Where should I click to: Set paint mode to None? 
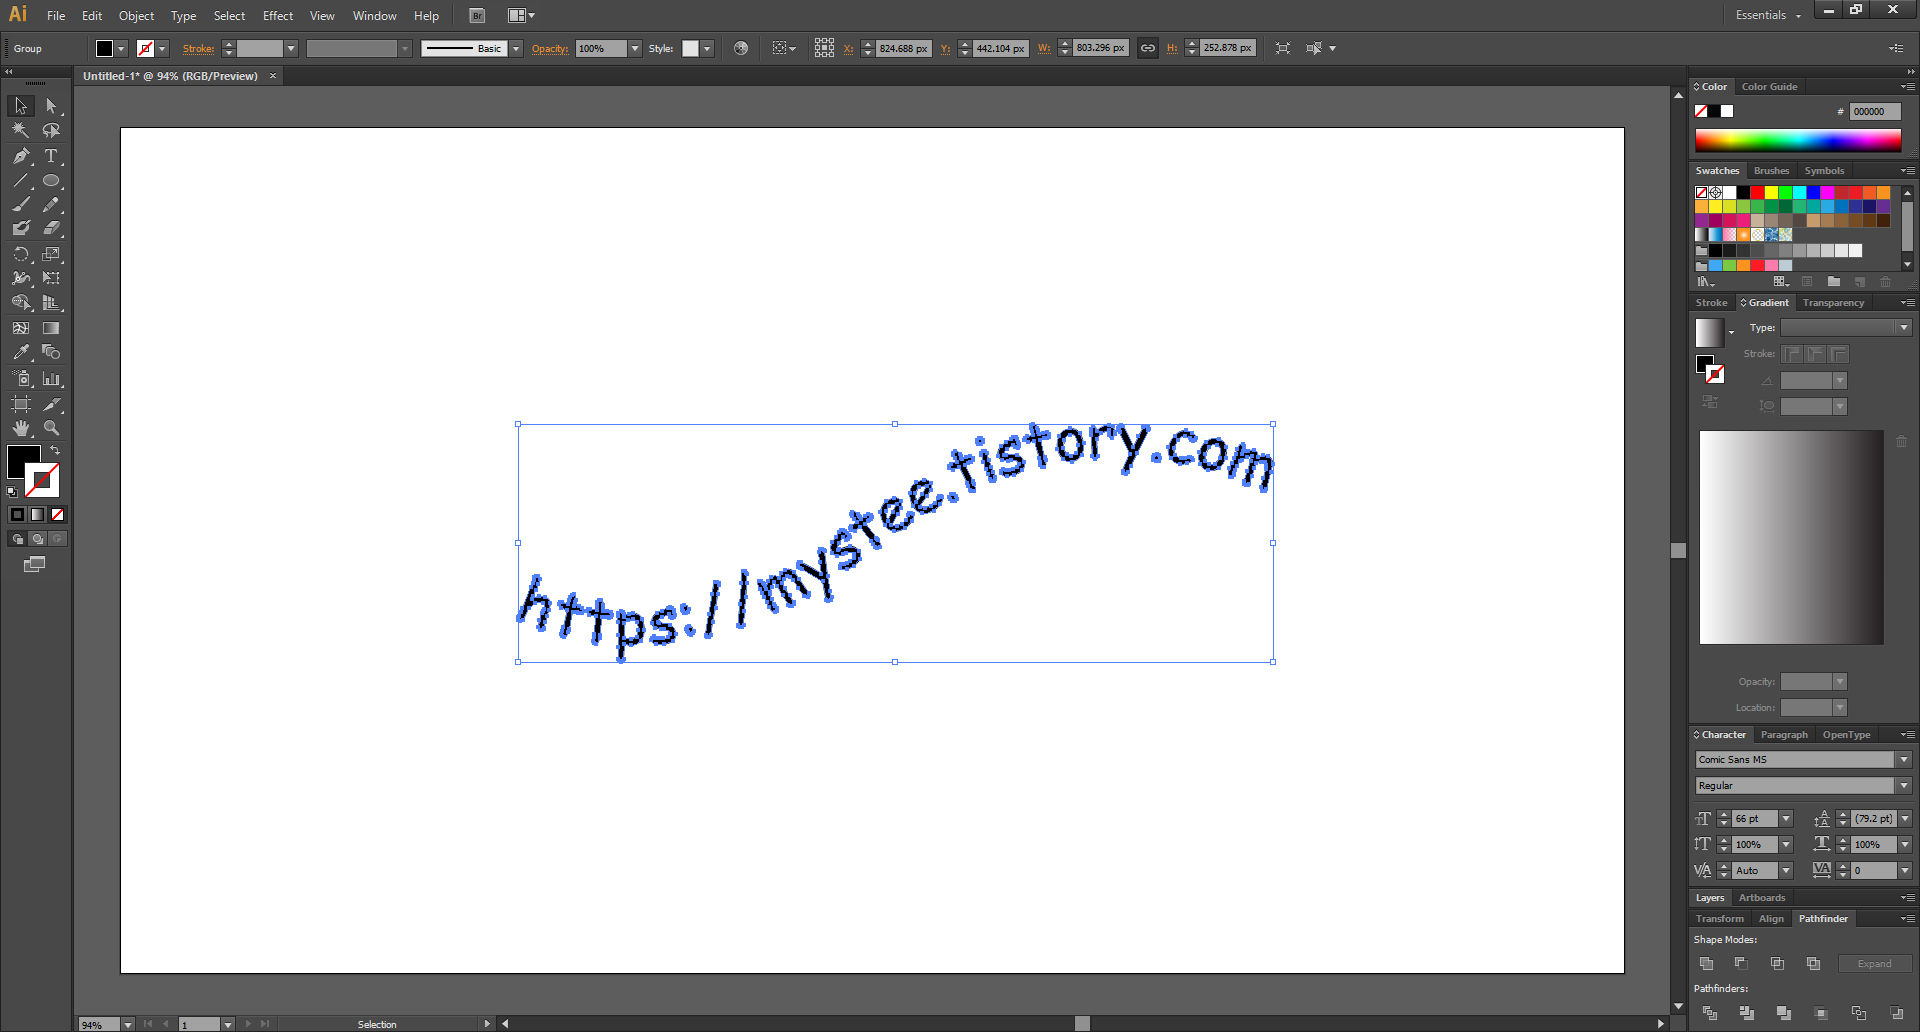pyautogui.click(x=57, y=514)
